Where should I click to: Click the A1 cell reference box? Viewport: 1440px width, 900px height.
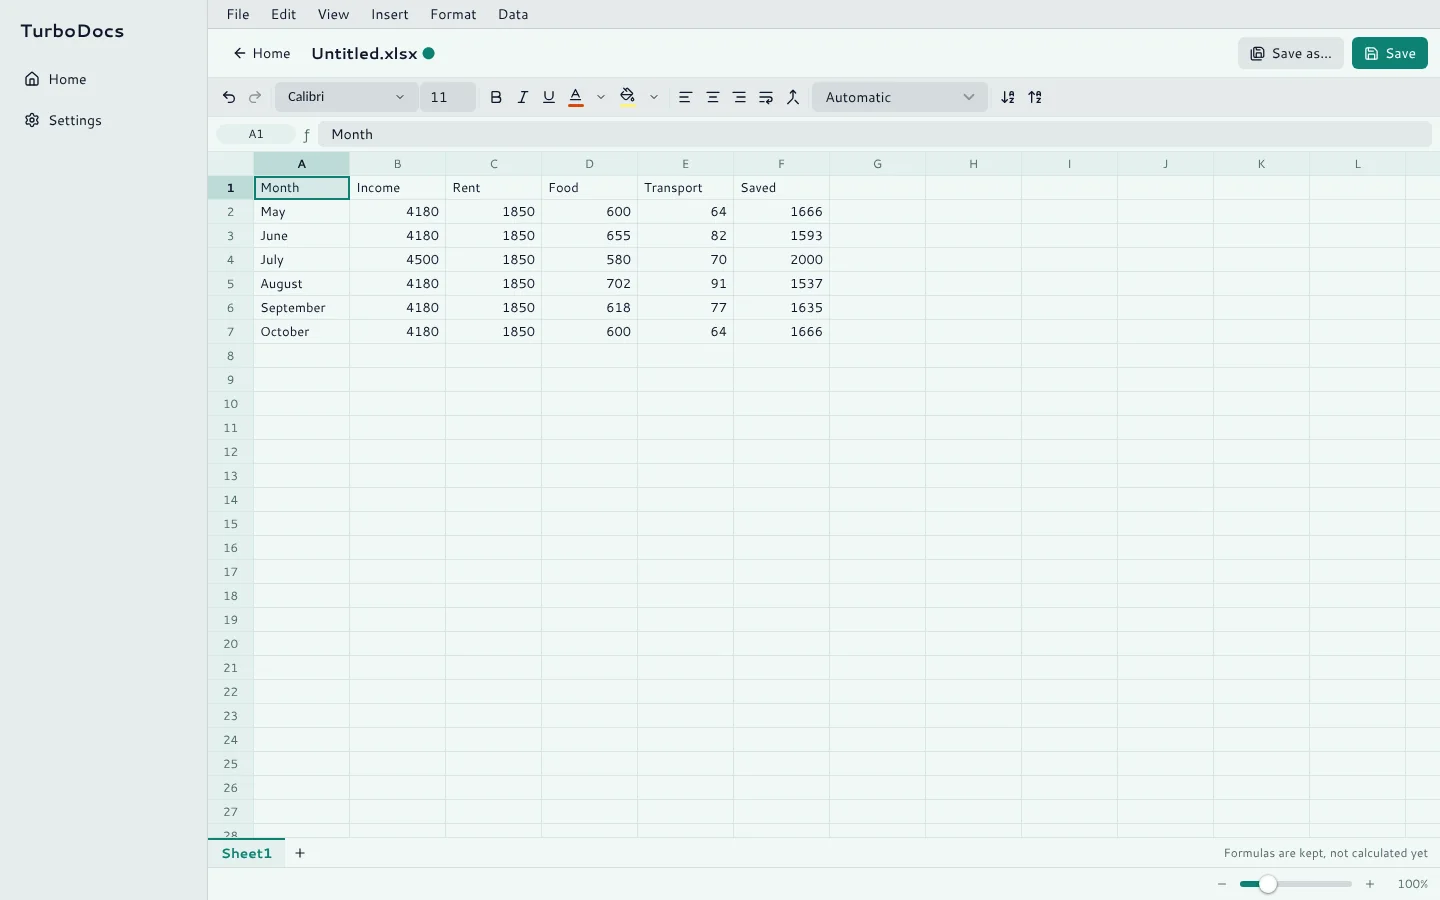(256, 134)
